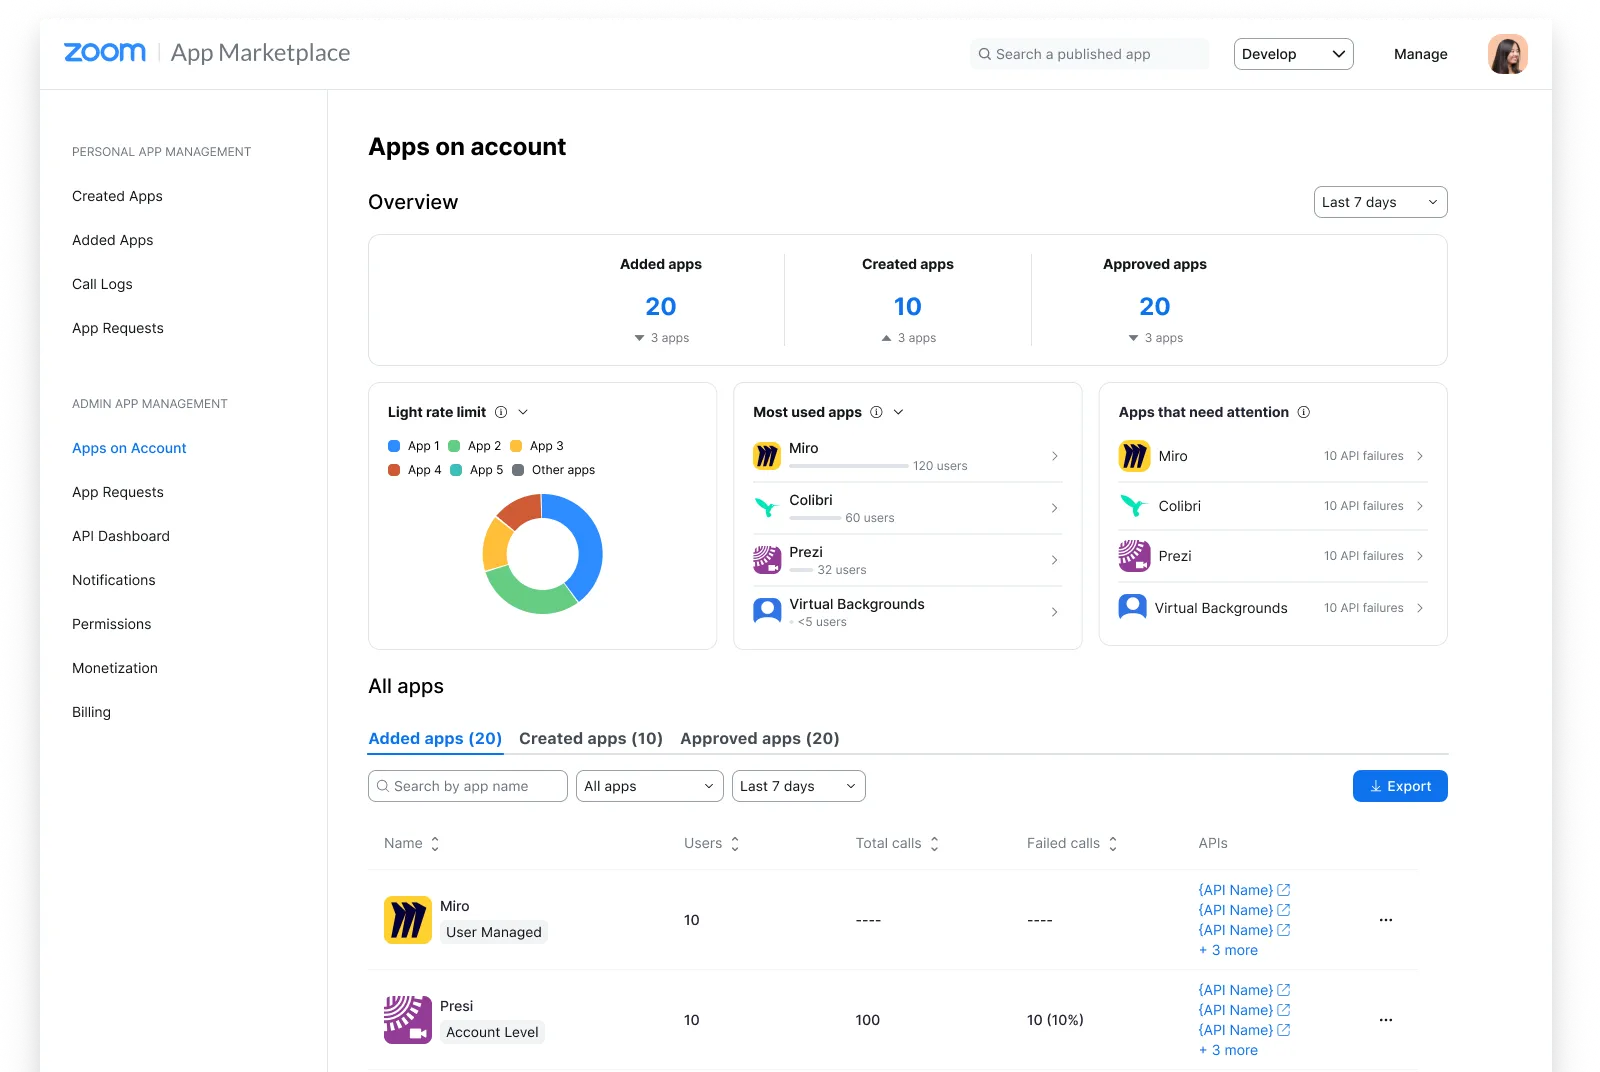Click the Virtual Backgrounds icon in Most used apps

[x=767, y=610]
